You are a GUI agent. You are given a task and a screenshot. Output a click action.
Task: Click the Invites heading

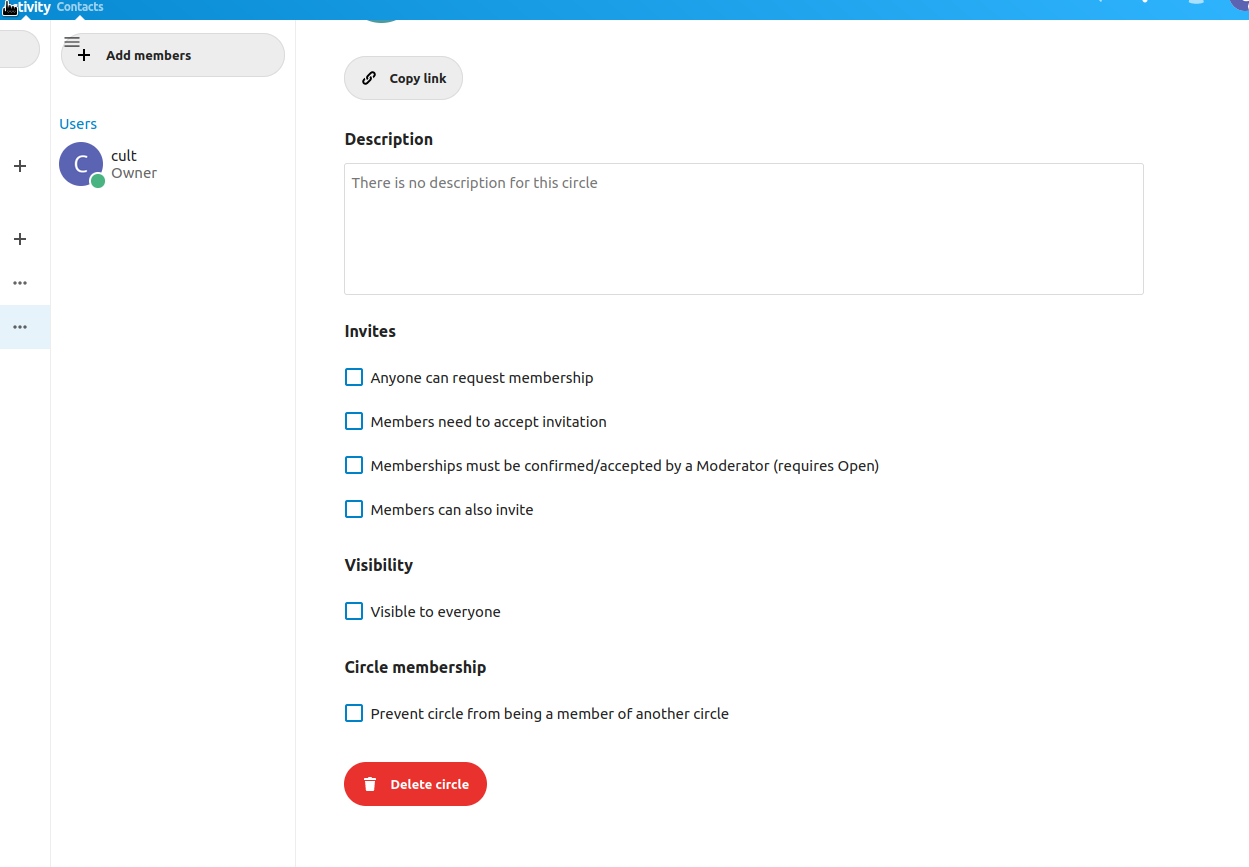[x=370, y=331]
